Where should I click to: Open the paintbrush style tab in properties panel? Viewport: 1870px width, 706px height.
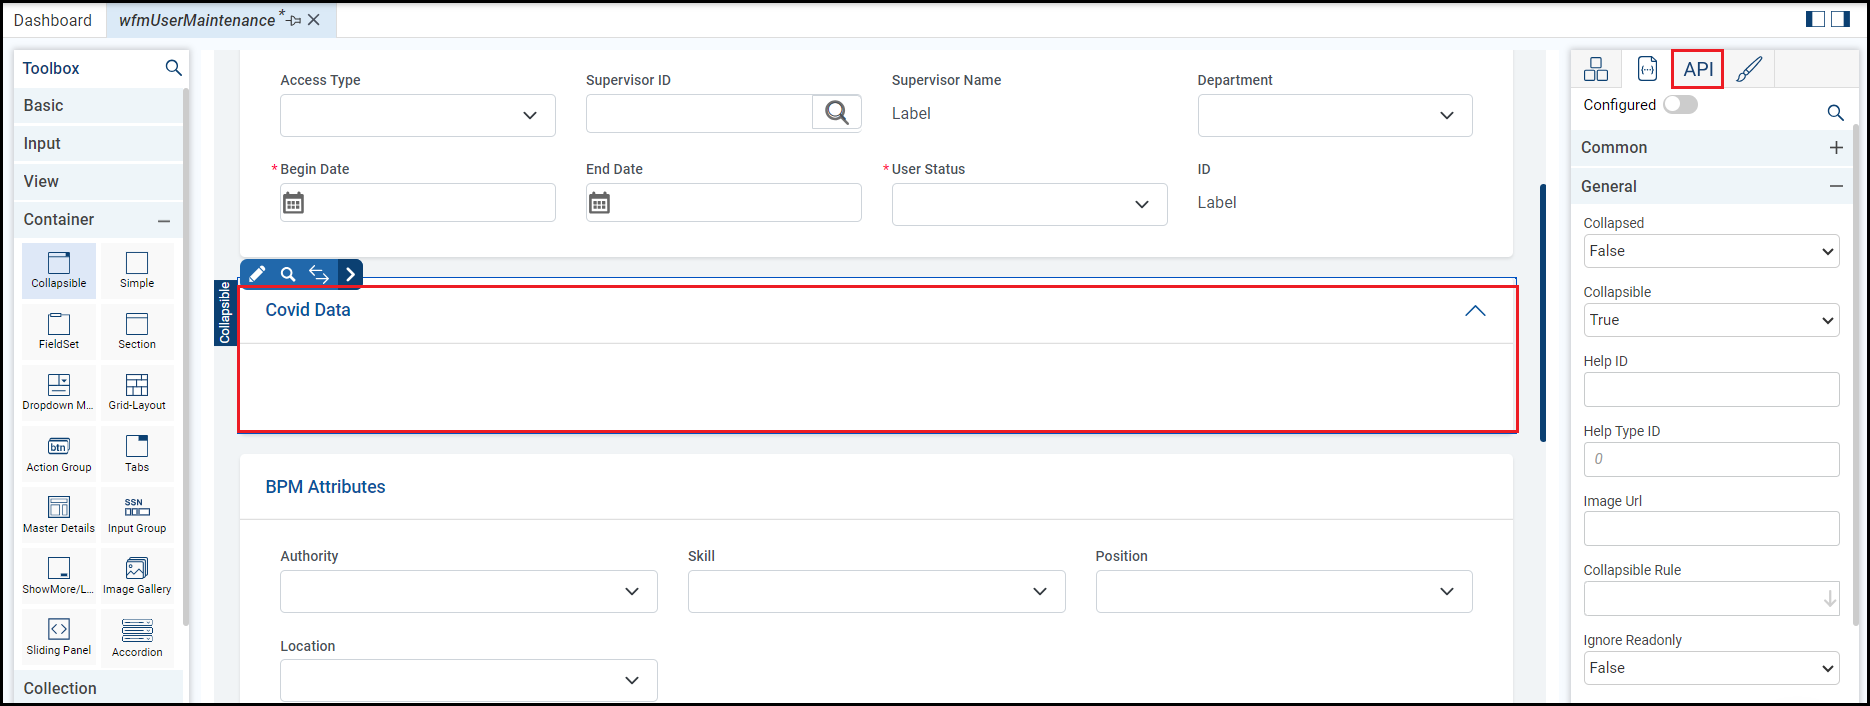1749,69
